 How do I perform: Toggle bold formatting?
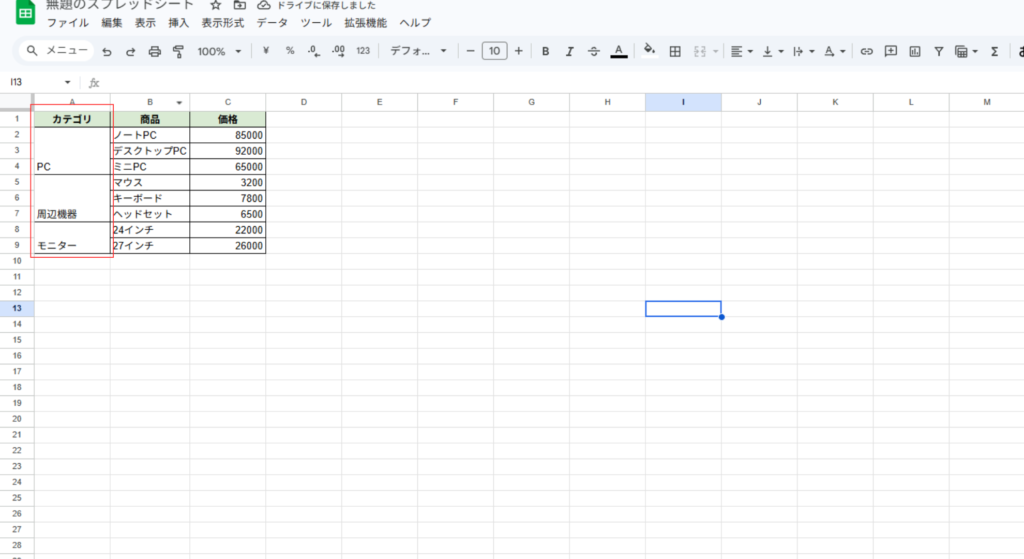545,51
